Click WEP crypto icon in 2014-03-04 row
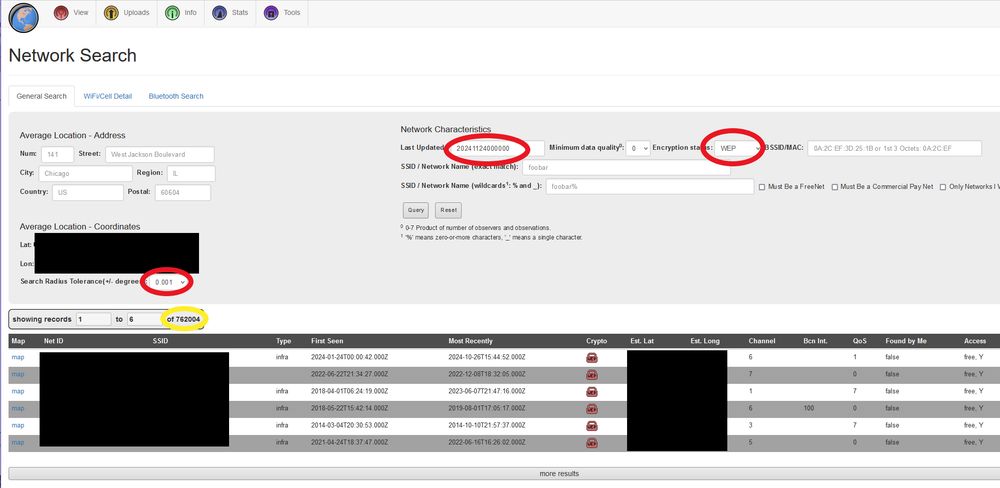This screenshot has height=488, width=1000. pos(592,425)
